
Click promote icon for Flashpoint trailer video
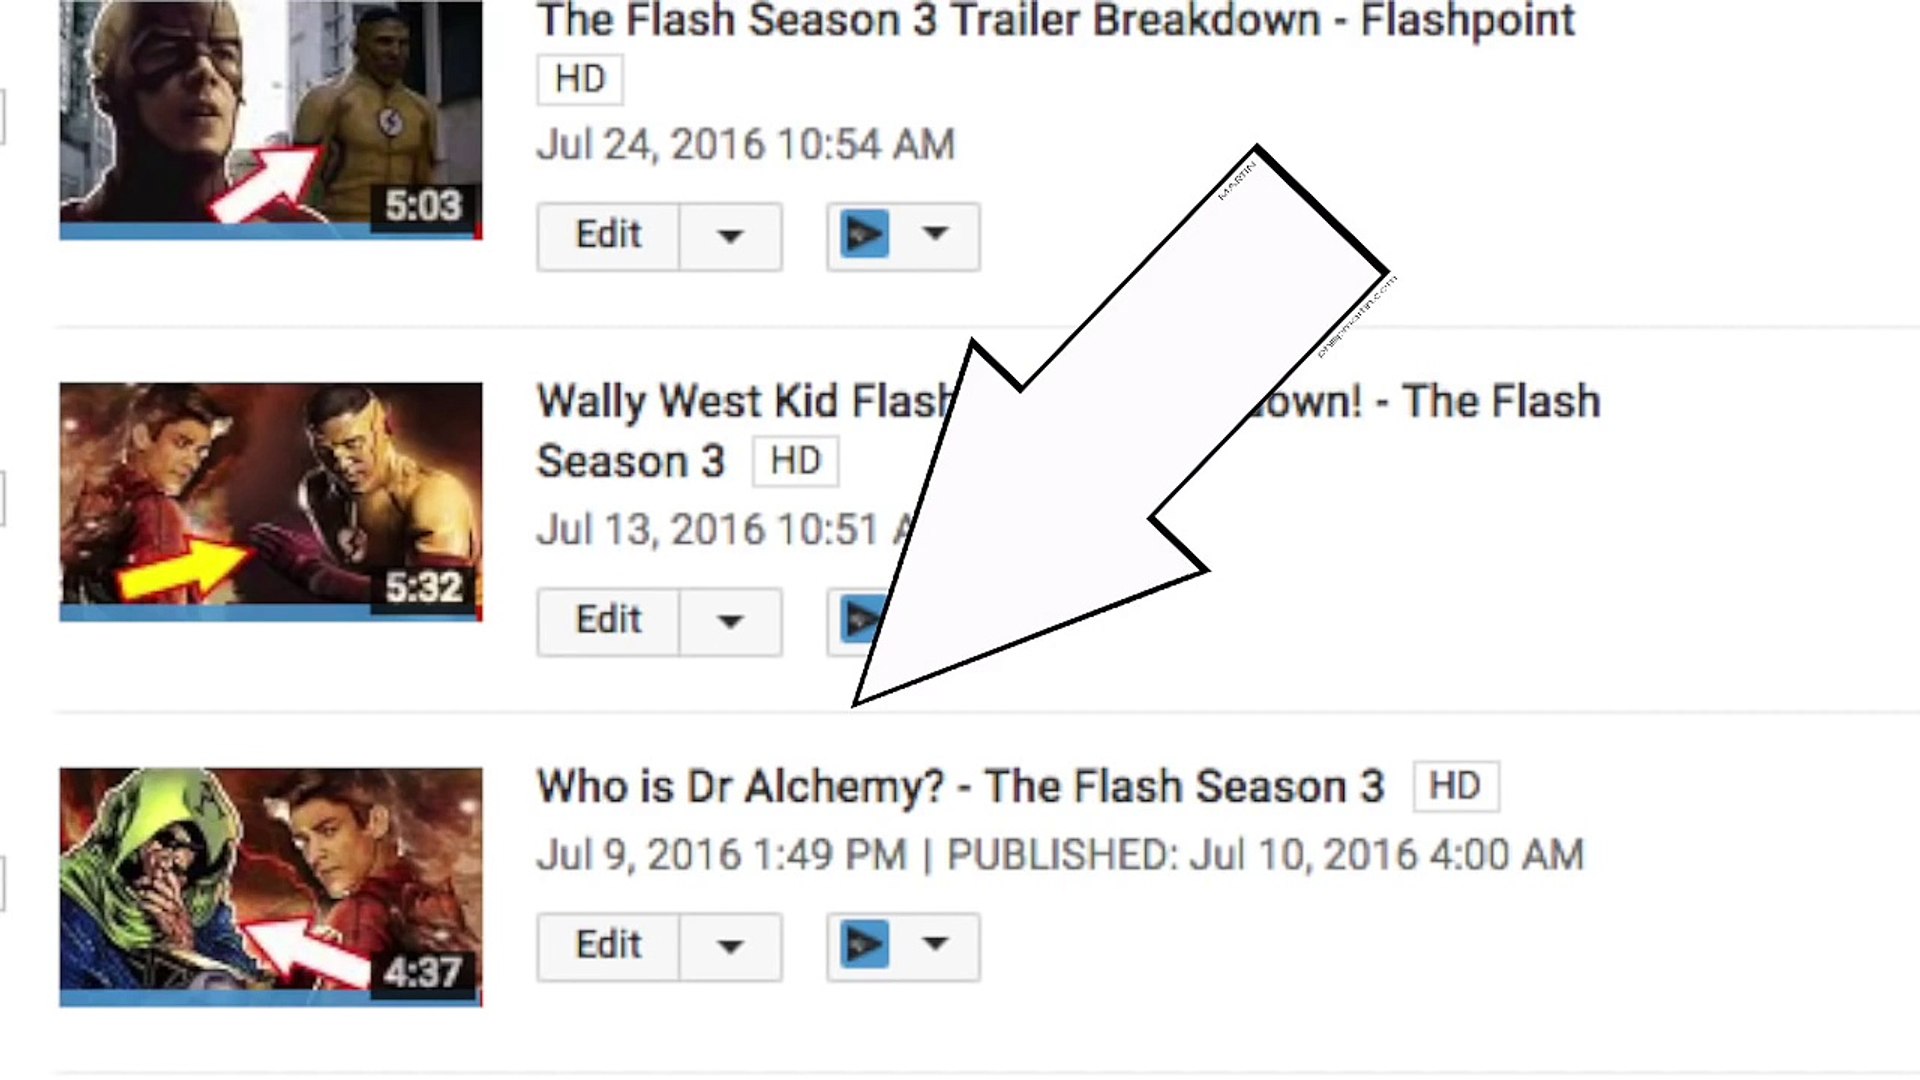[865, 235]
